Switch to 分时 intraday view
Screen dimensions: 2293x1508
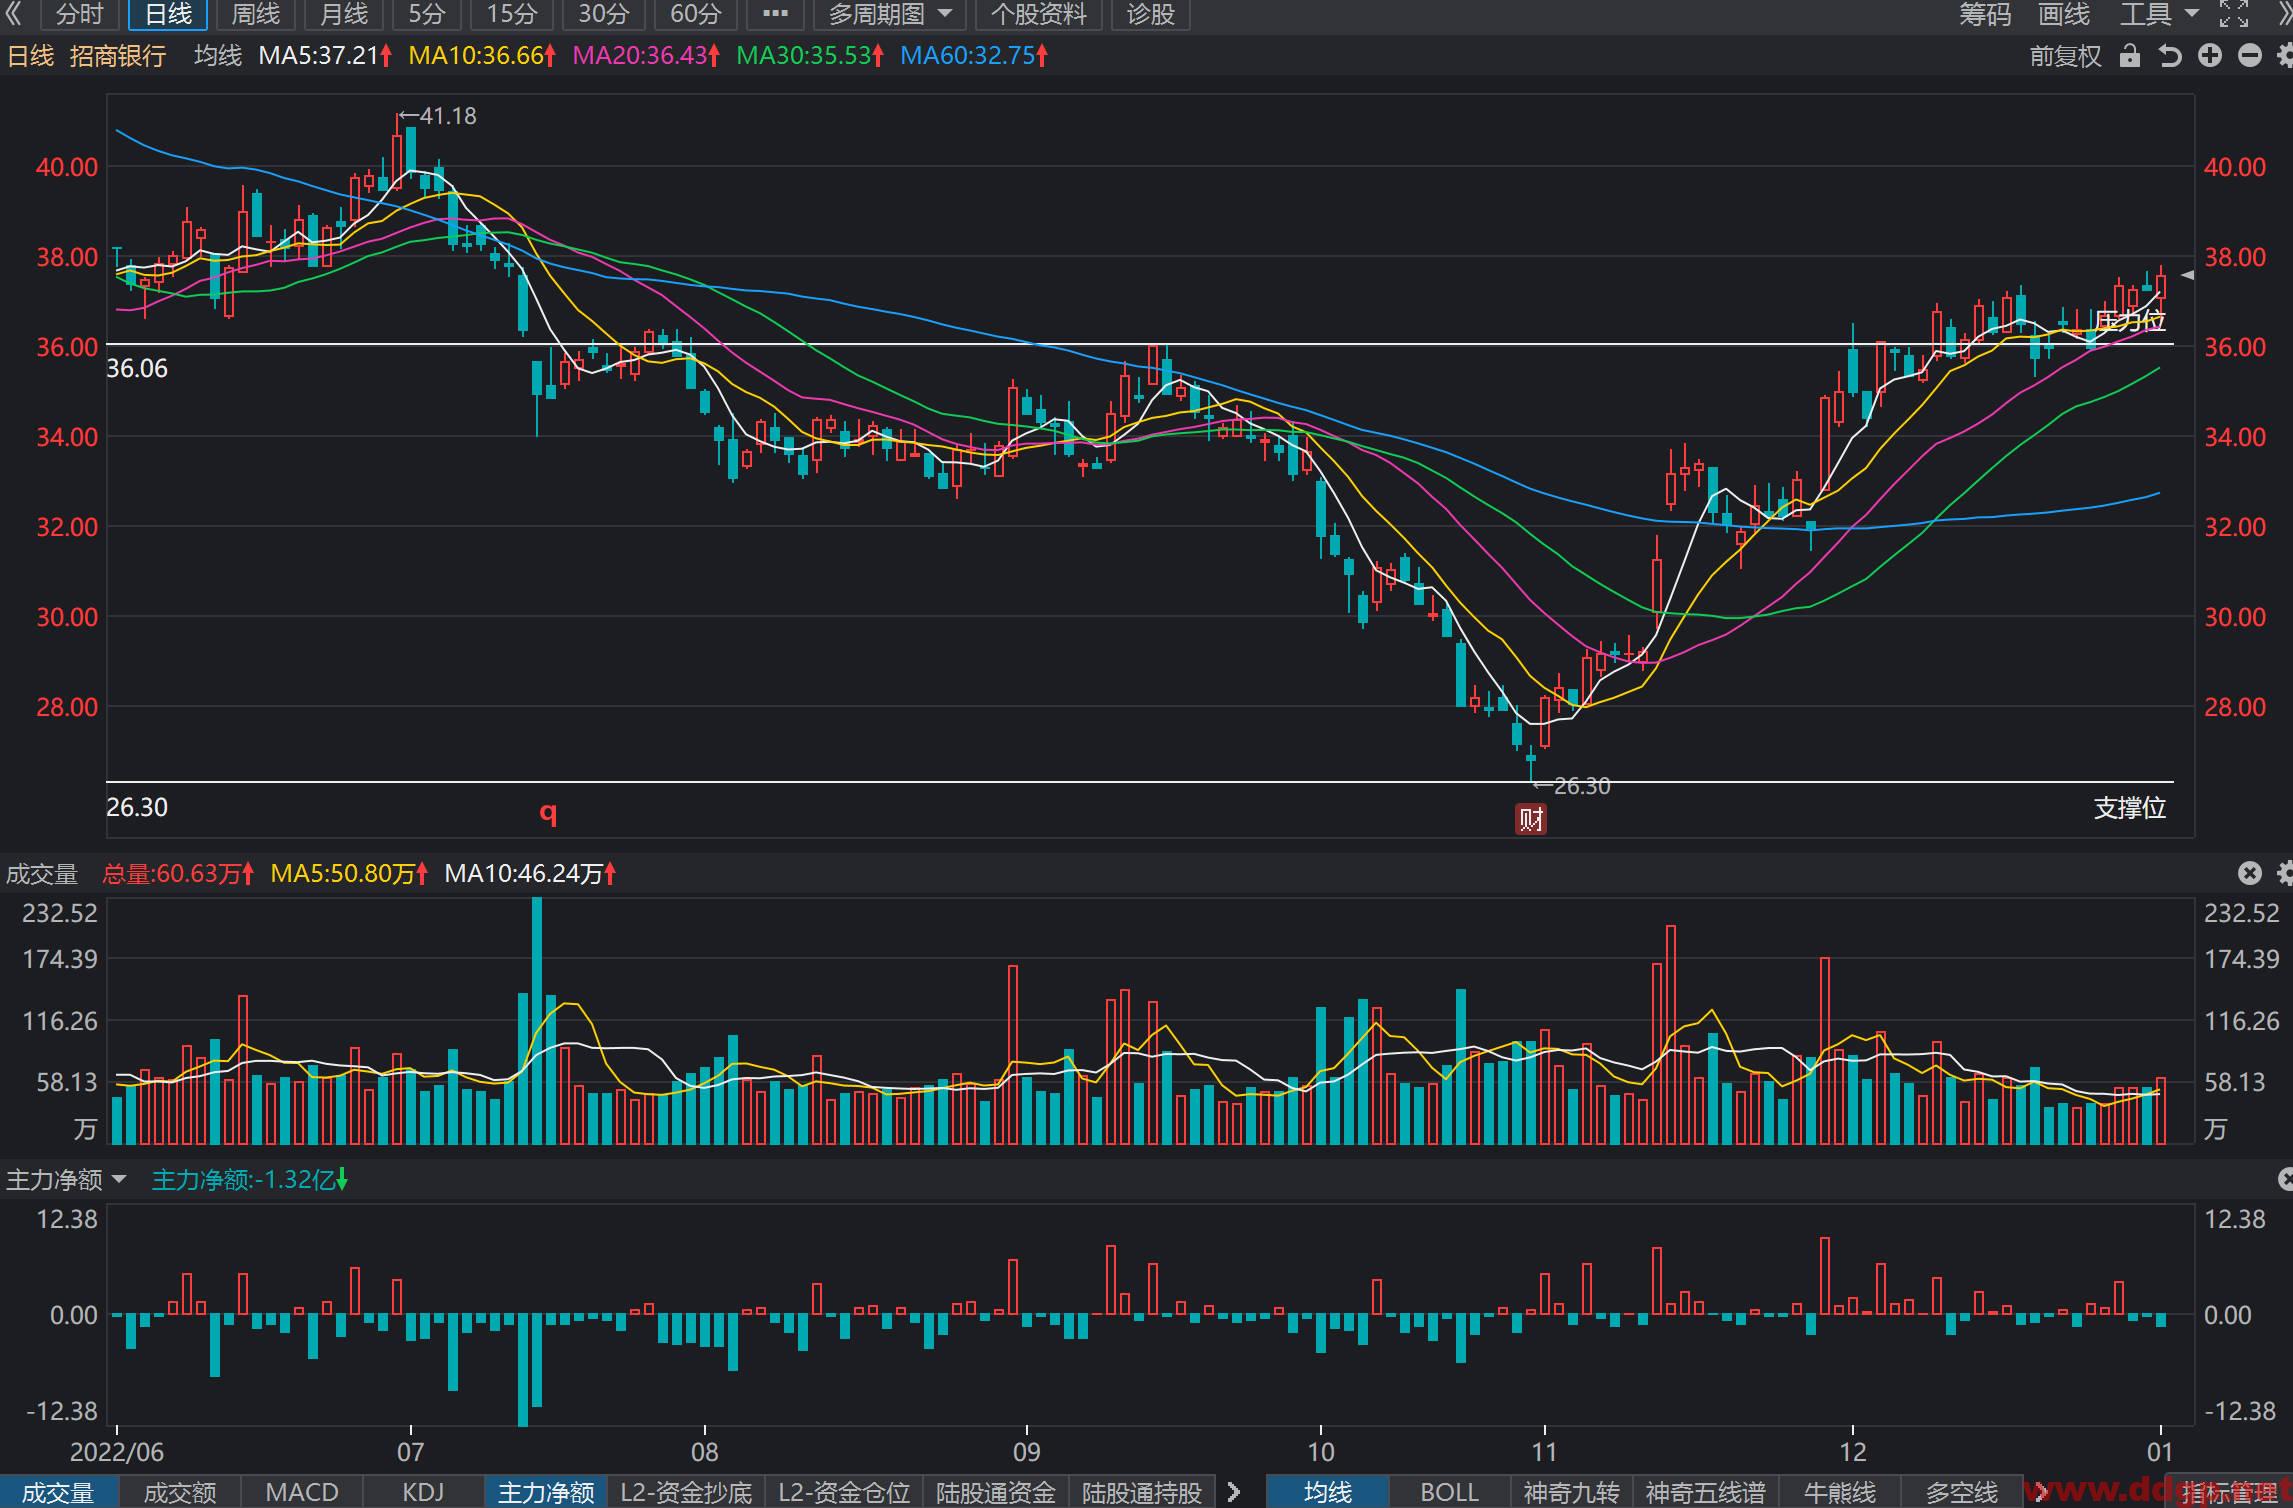tap(79, 14)
